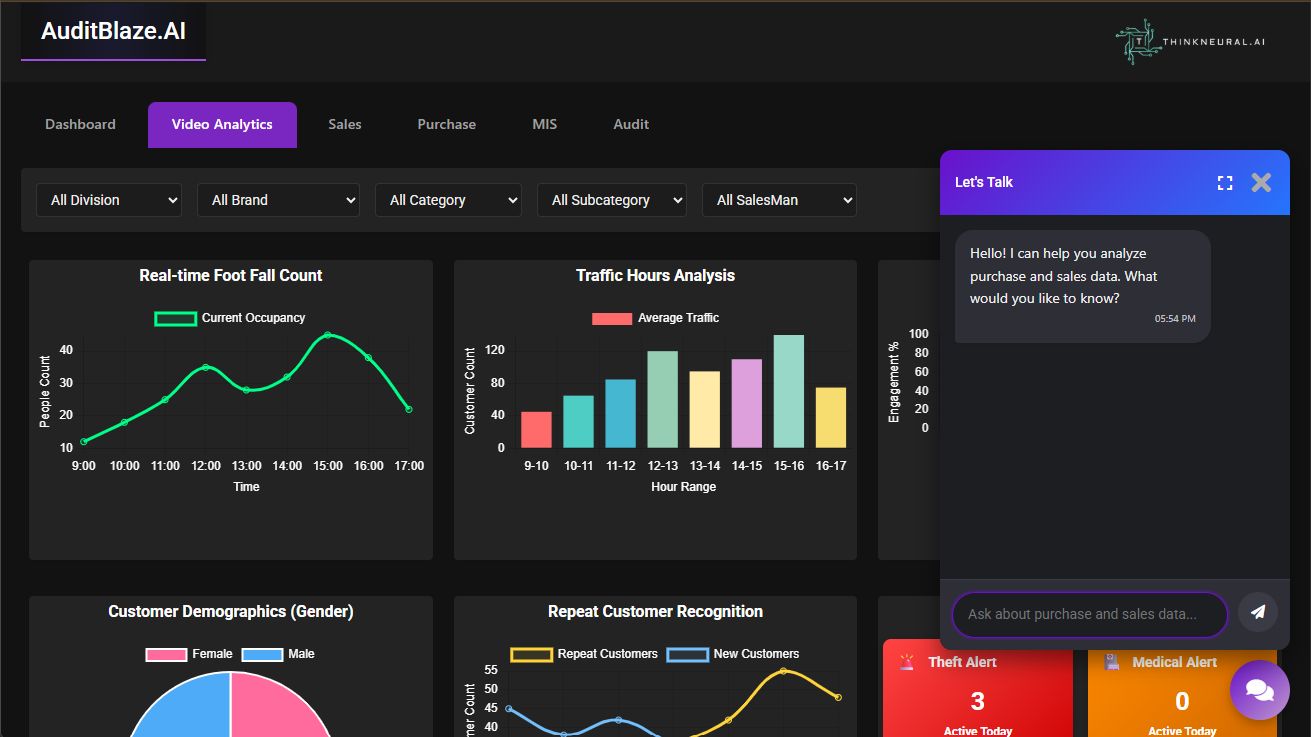Send the chat message with paper plane icon

1257,612
